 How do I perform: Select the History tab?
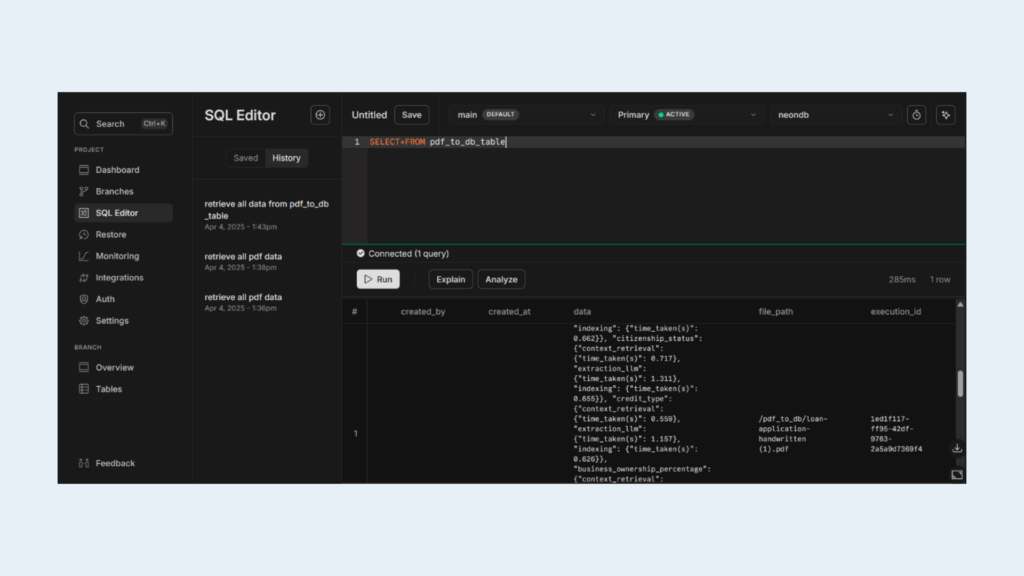tap(286, 158)
